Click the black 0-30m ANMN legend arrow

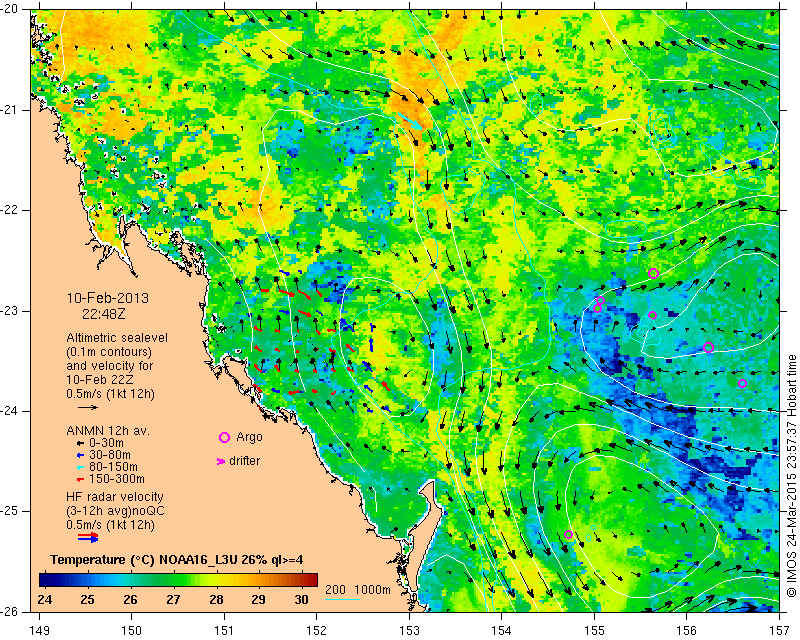coord(79,443)
